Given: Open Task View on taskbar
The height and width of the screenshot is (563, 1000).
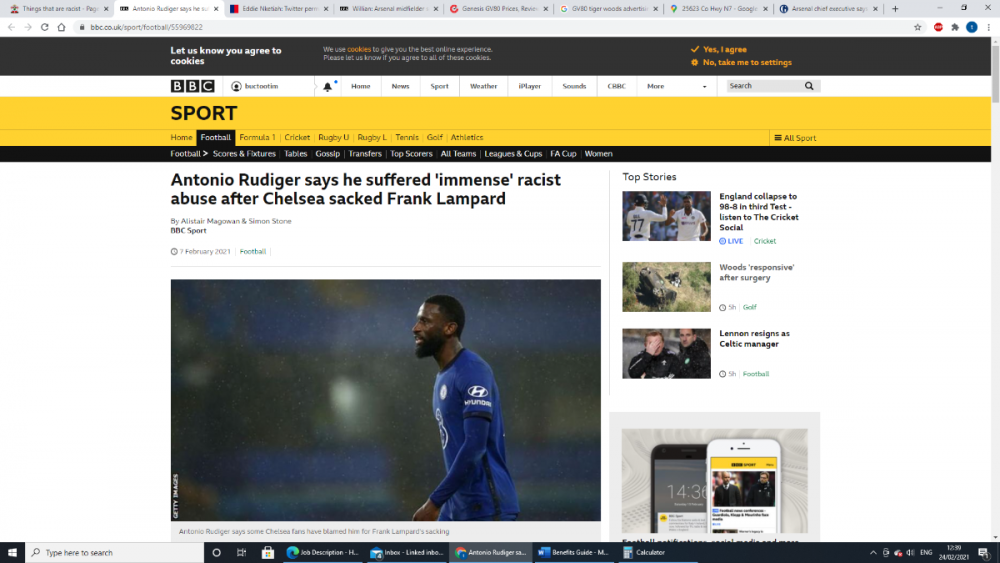Looking at the screenshot, I should pyautogui.click(x=241, y=552).
